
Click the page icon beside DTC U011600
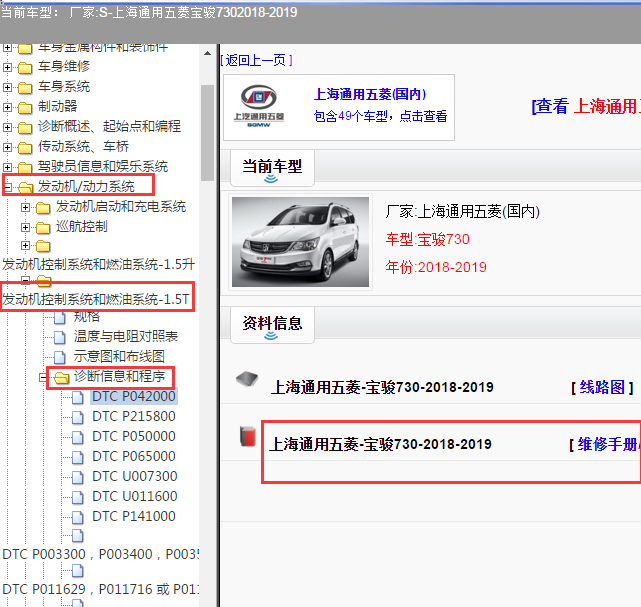tap(78, 497)
